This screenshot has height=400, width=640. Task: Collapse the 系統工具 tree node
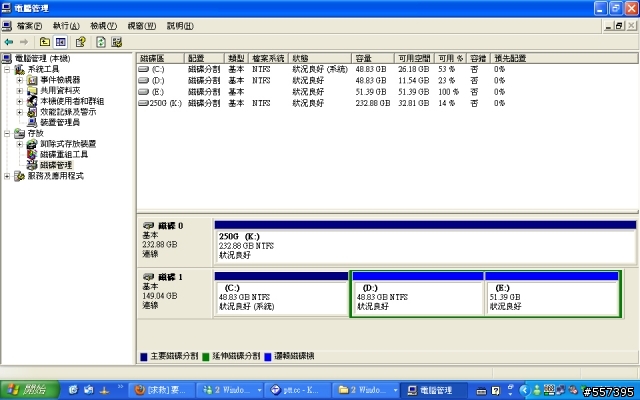click(x=7, y=69)
